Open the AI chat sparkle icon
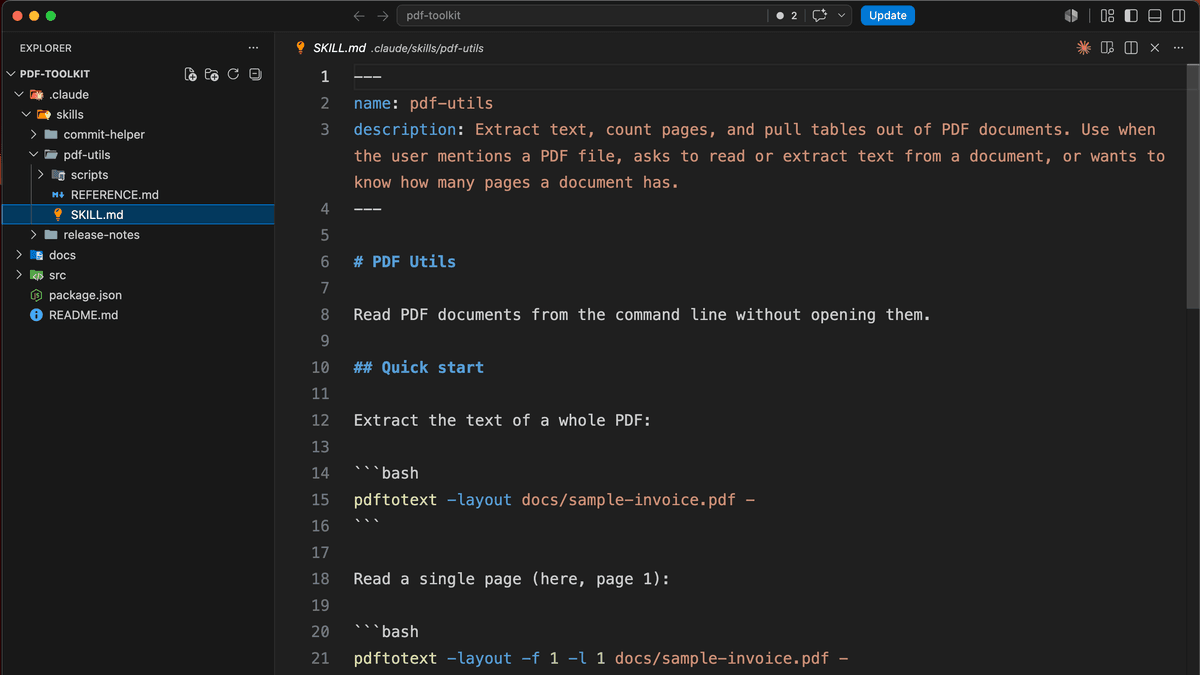 820,15
